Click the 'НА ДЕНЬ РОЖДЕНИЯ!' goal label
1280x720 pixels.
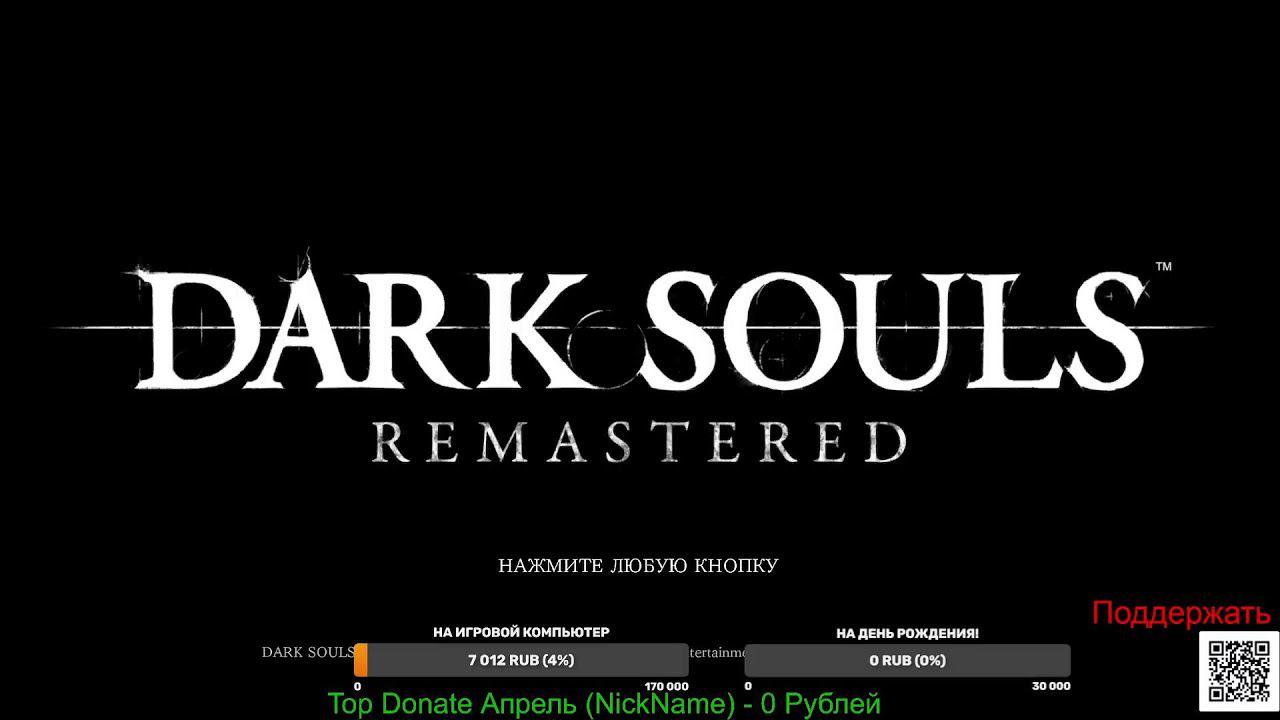908,634
